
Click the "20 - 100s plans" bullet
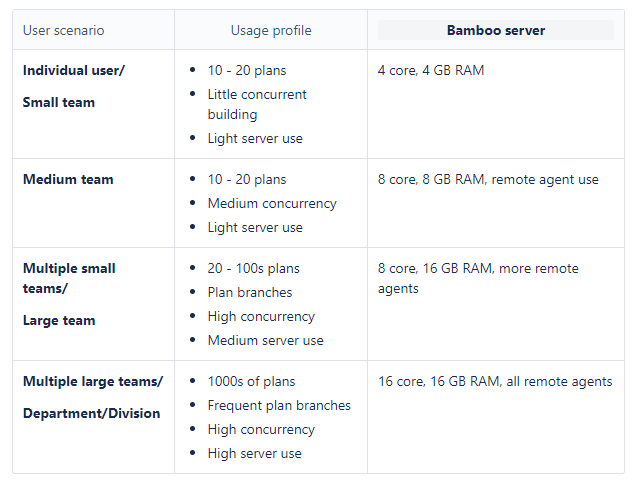[x=253, y=269]
